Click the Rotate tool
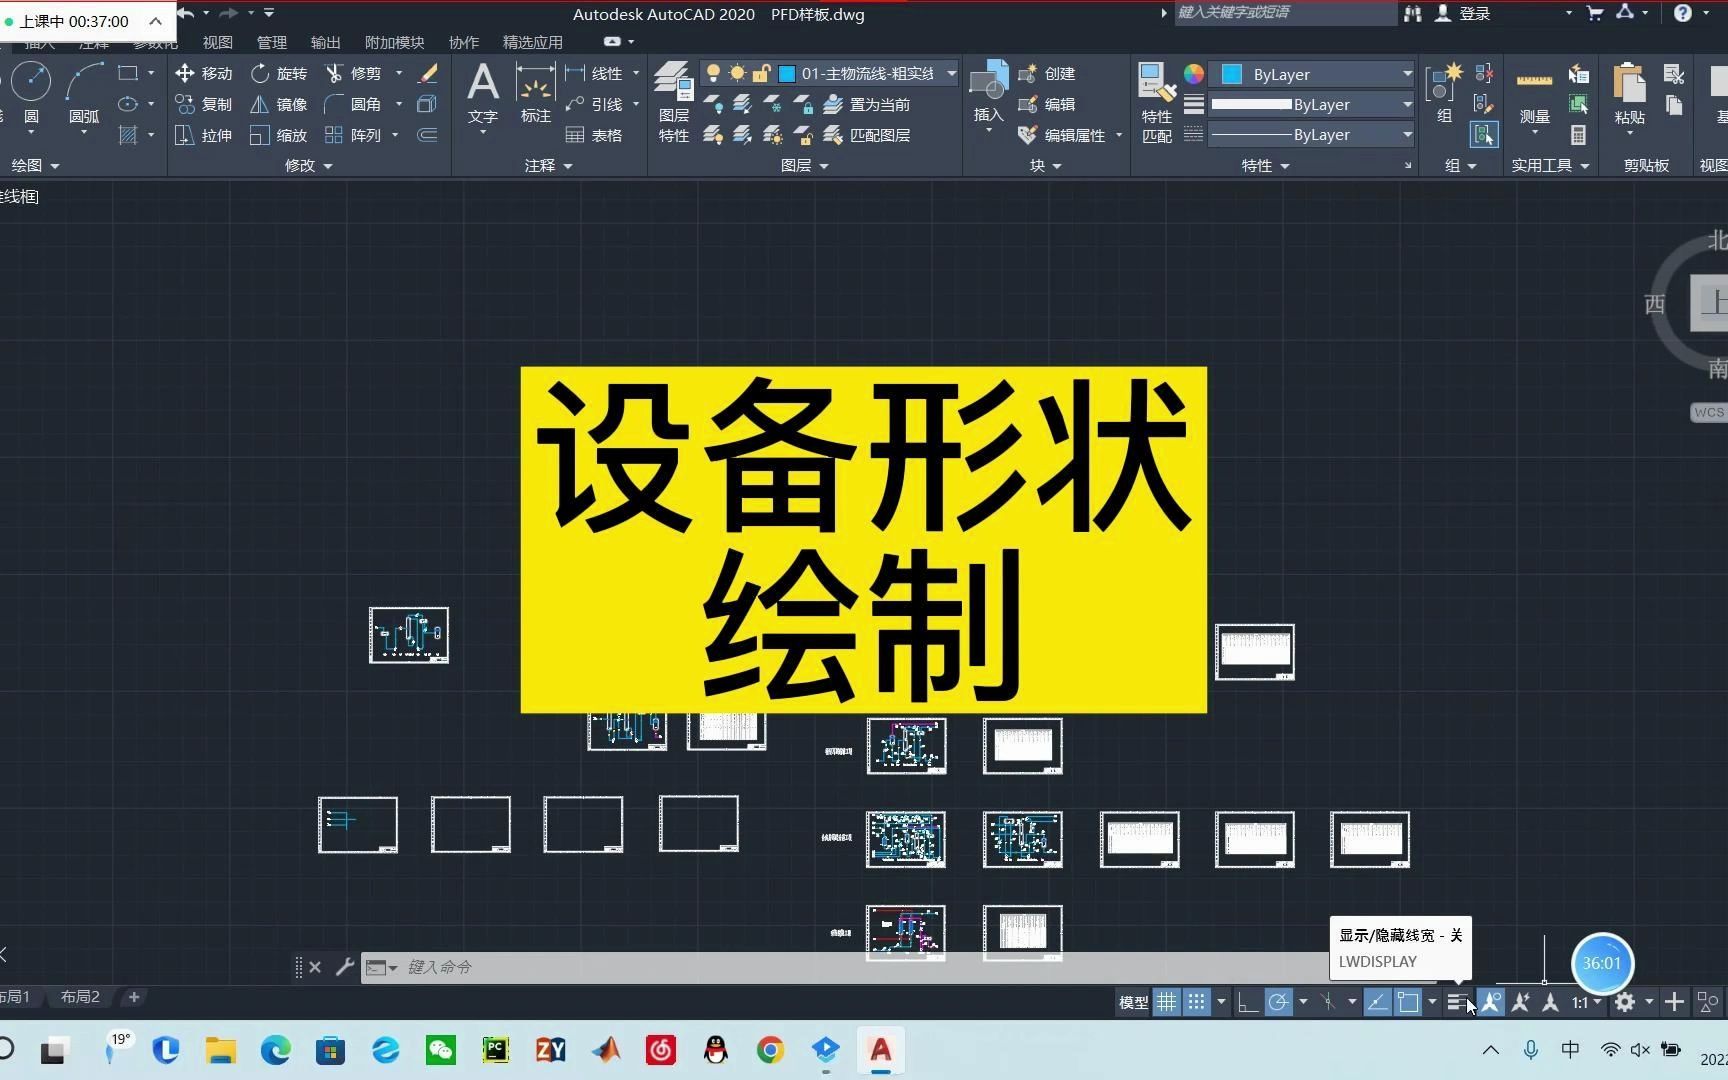 point(279,73)
